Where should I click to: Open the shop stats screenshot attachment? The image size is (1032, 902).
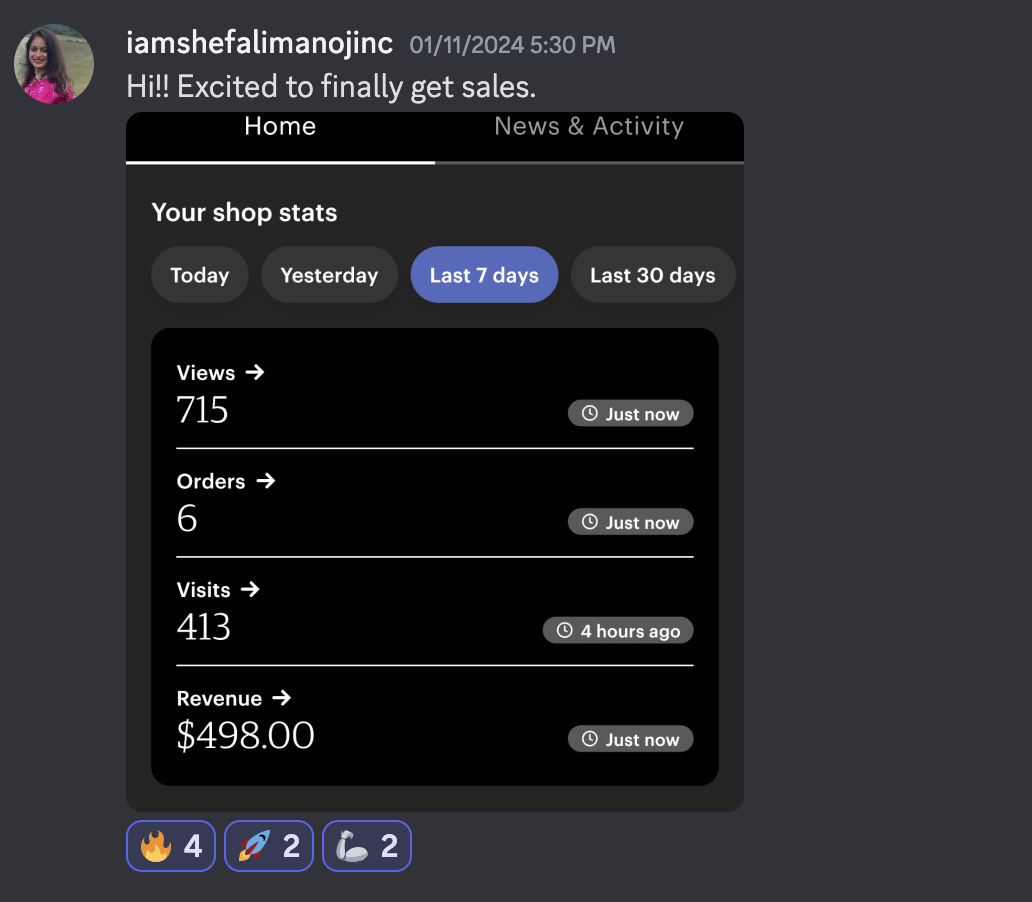coord(435,462)
